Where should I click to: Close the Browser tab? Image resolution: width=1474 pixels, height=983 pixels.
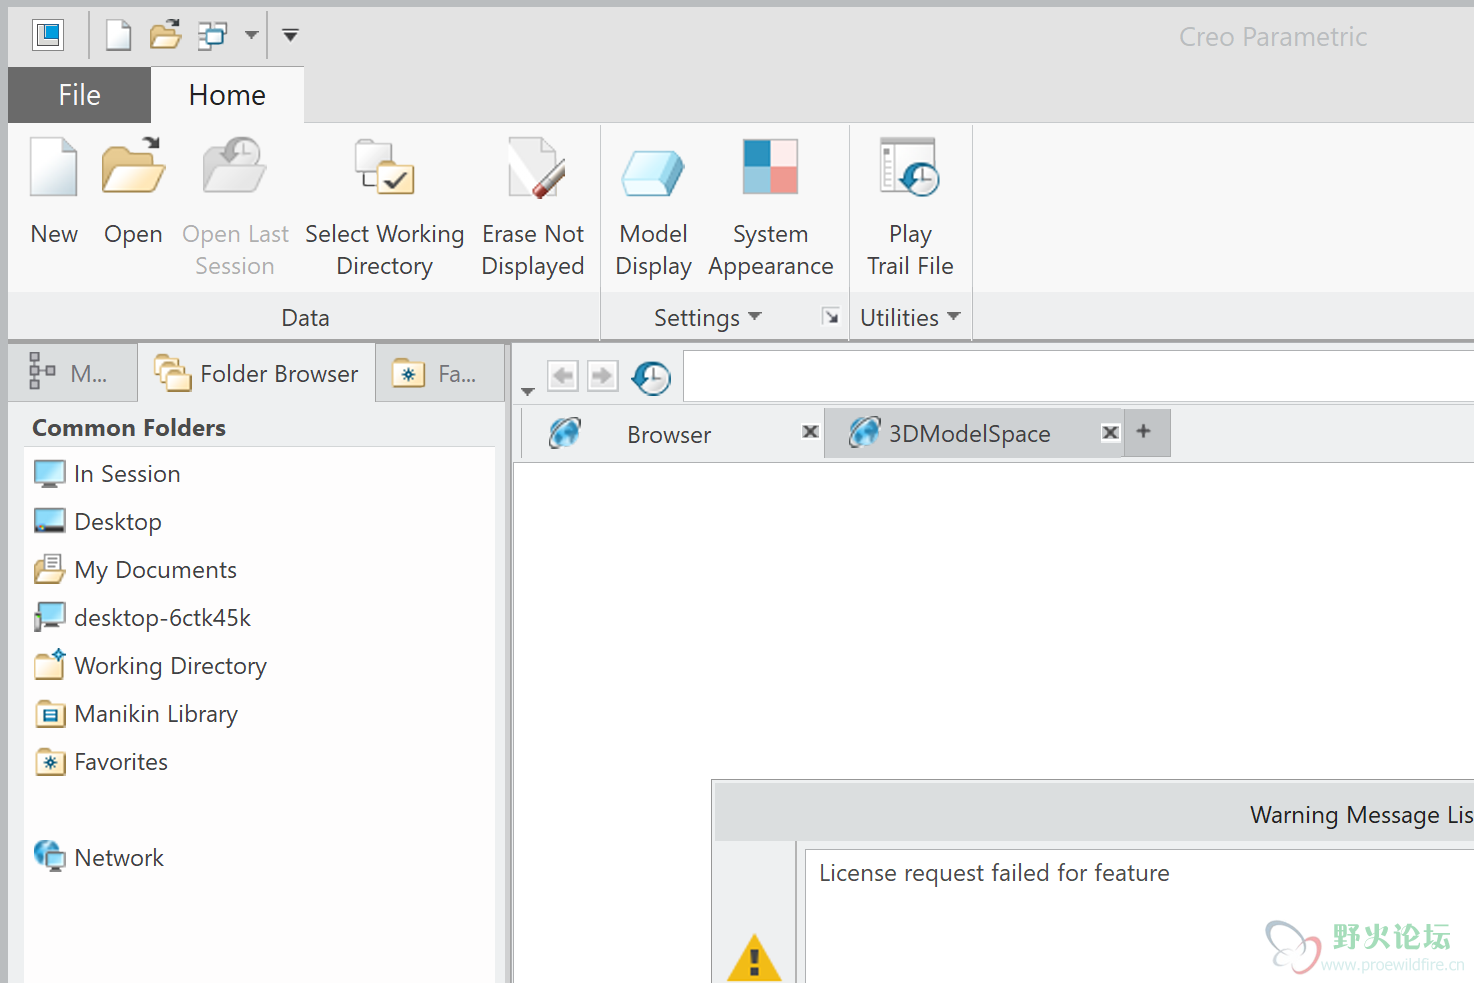pos(810,432)
